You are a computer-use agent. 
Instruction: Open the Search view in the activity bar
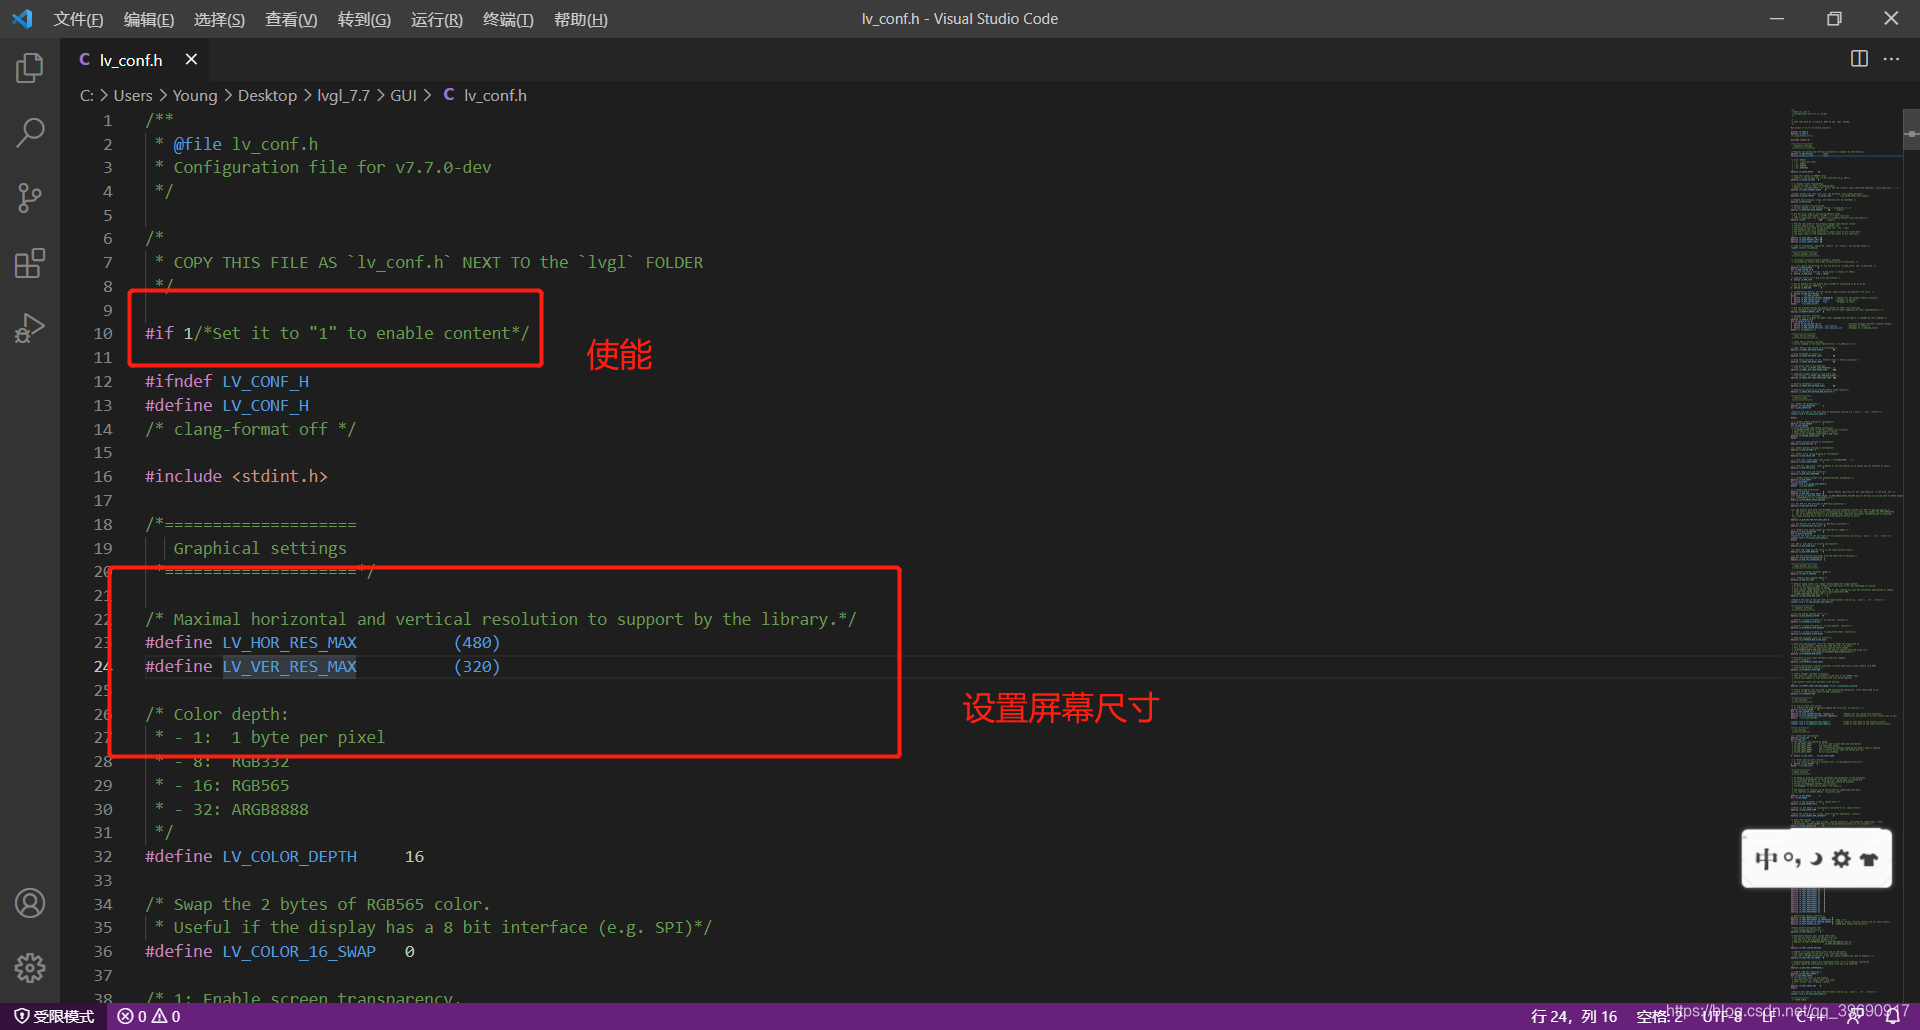pyautogui.click(x=30, y=132)
